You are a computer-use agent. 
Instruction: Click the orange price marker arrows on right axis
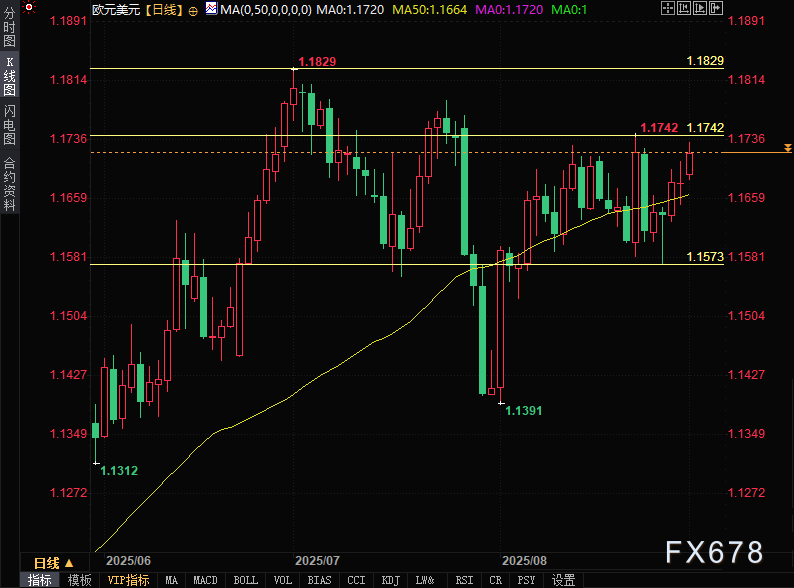click(x=788, y=148)
